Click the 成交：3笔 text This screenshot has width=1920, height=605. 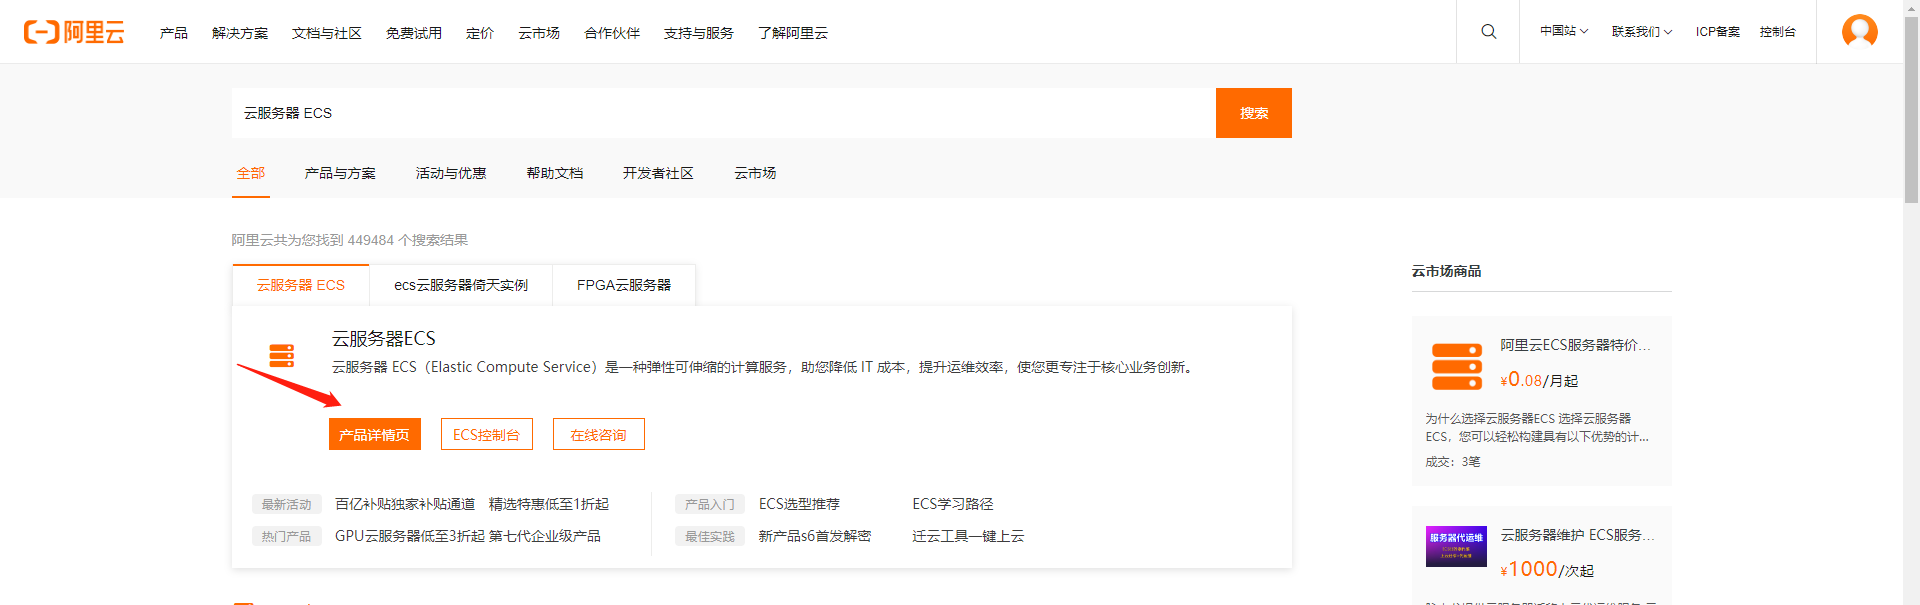[1453, 462]
